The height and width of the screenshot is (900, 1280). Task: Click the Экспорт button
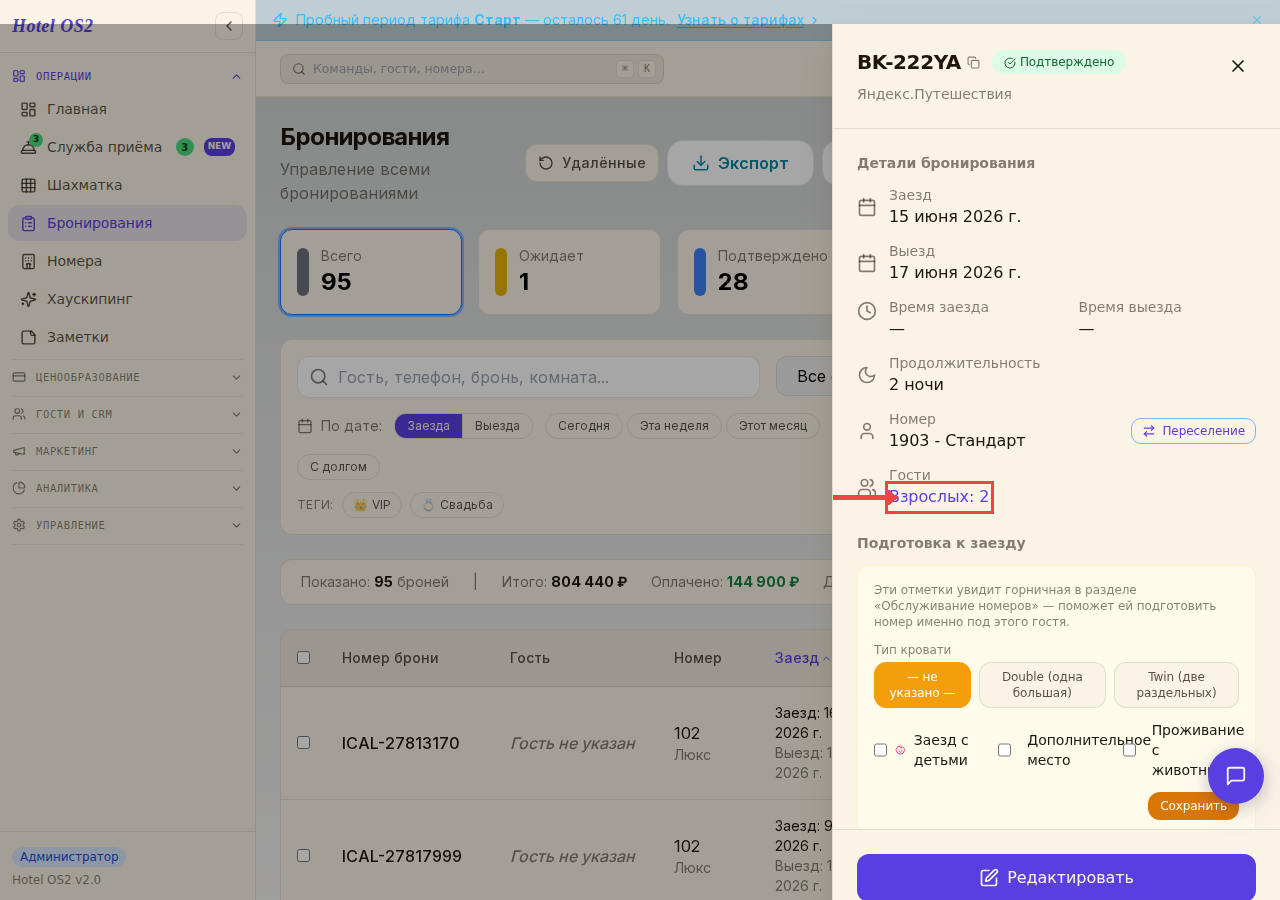[740, 163]
